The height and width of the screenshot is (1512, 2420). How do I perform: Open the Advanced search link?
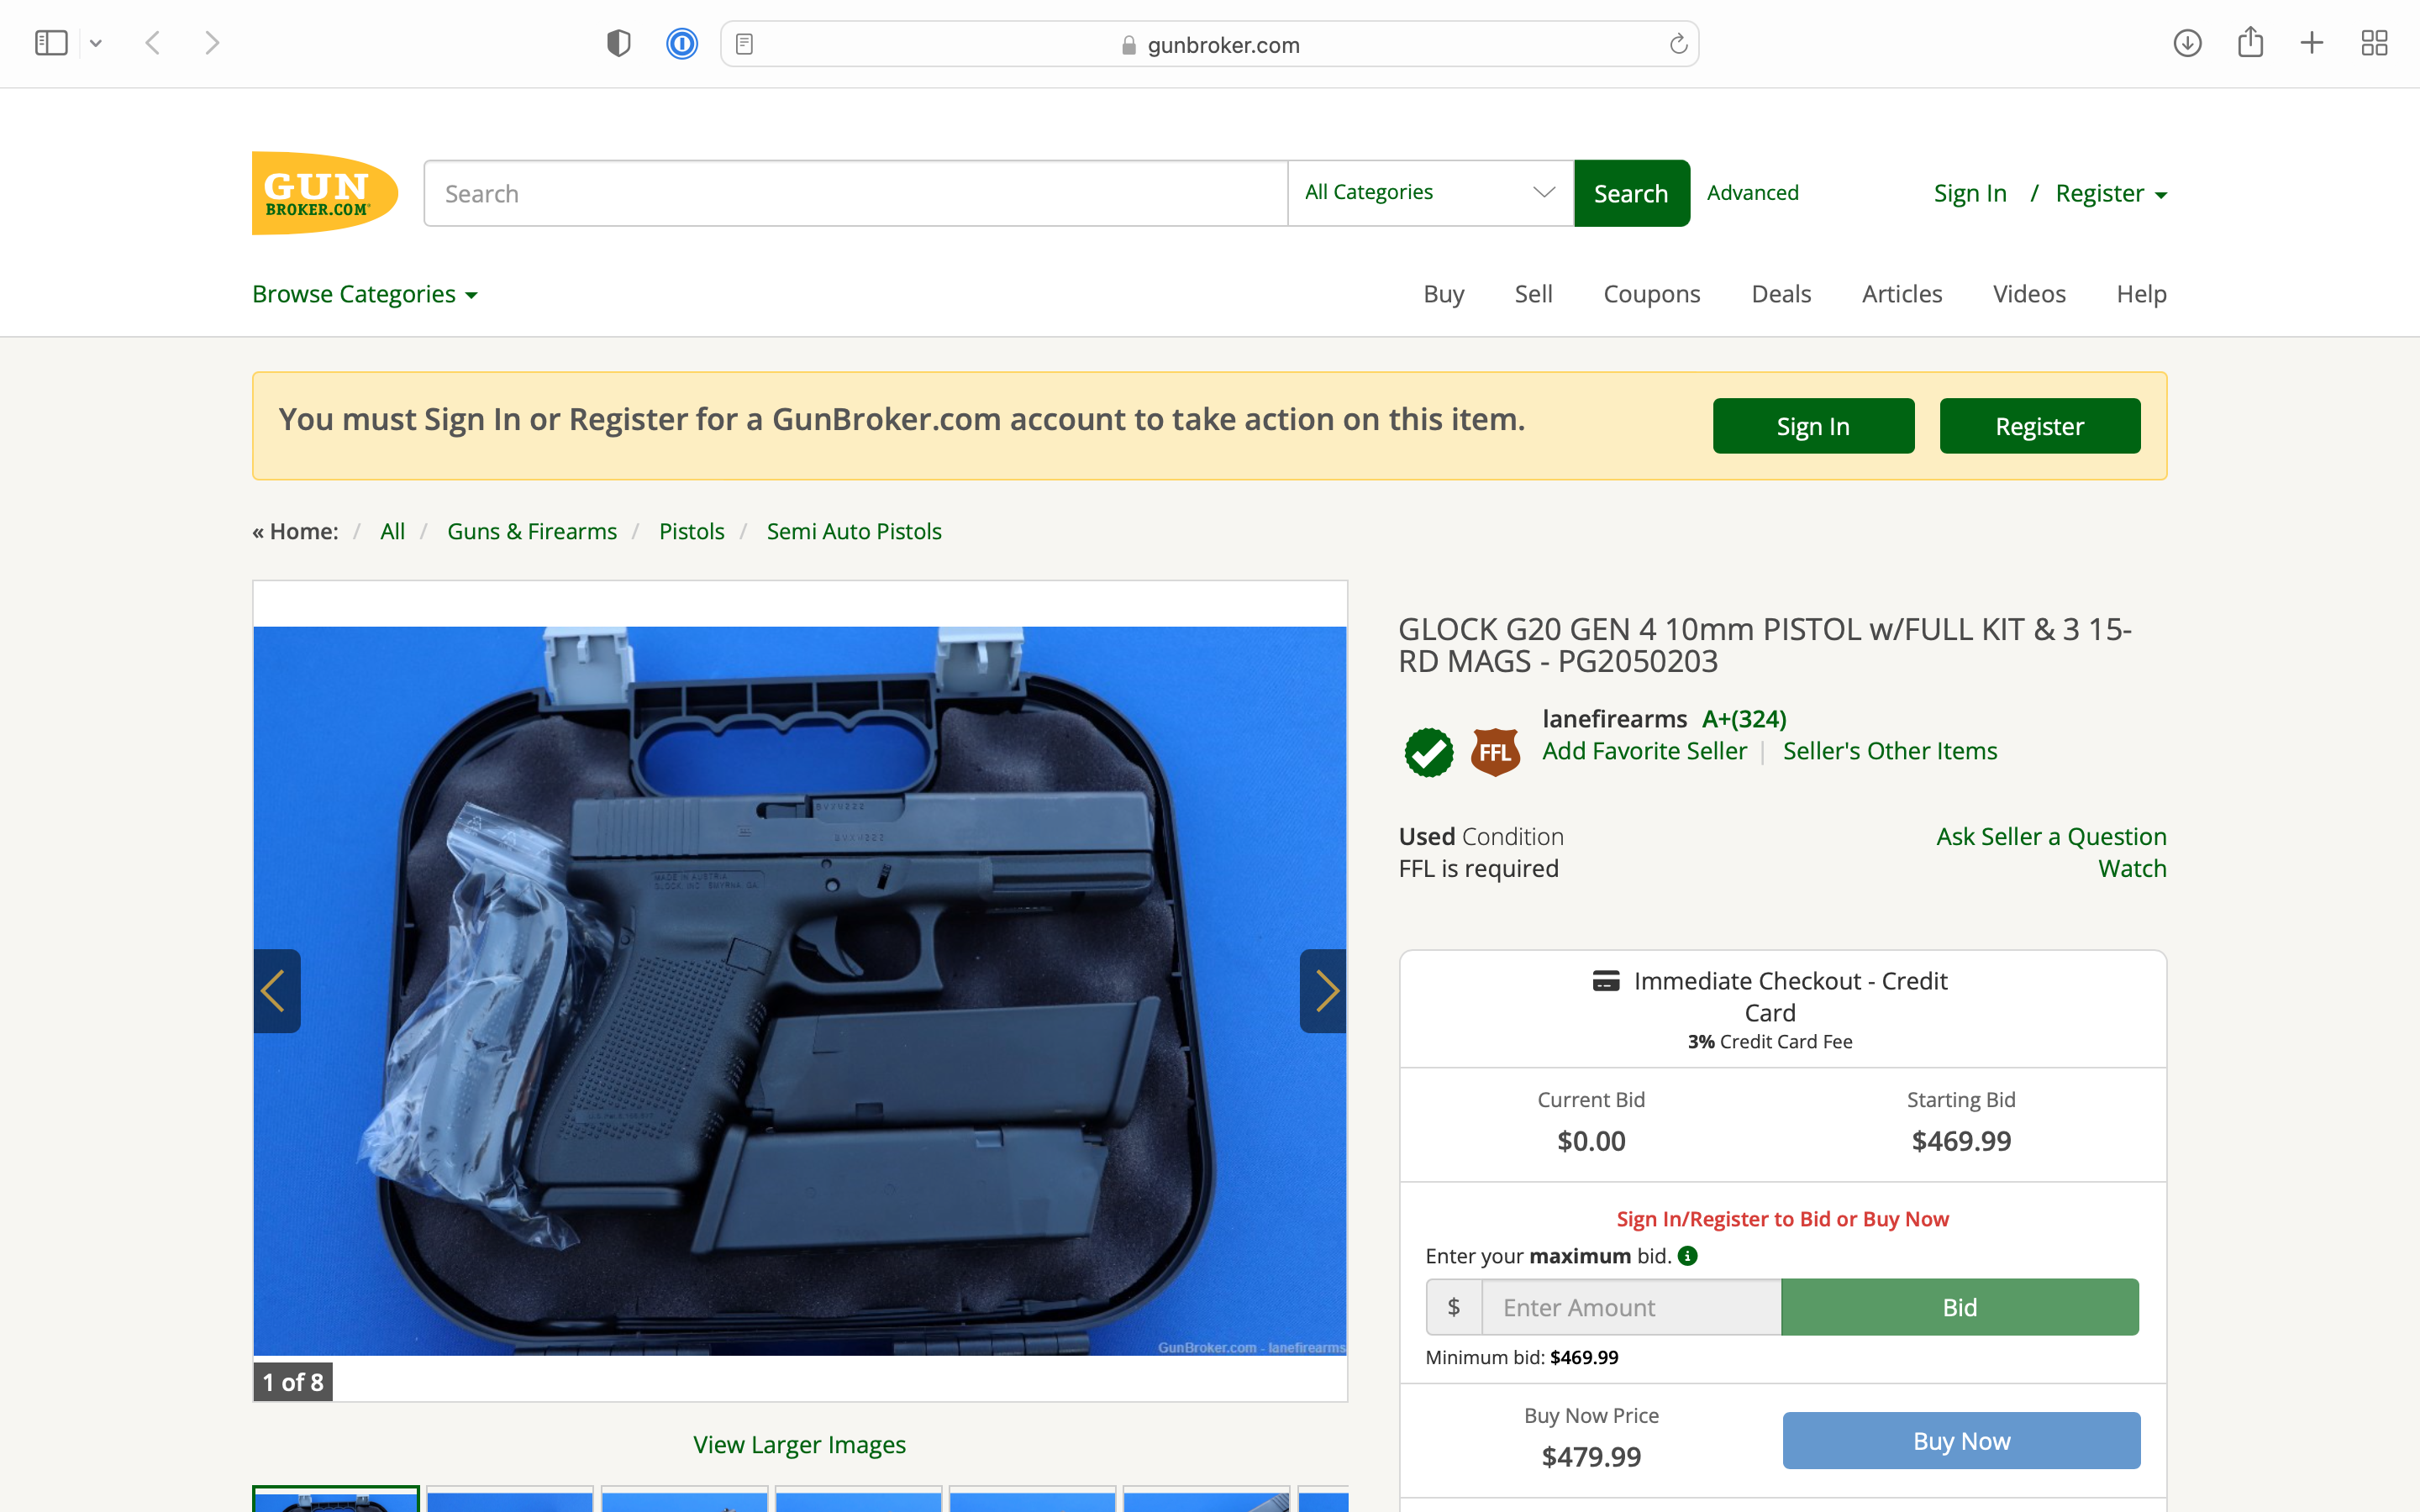pos(1752,192)
